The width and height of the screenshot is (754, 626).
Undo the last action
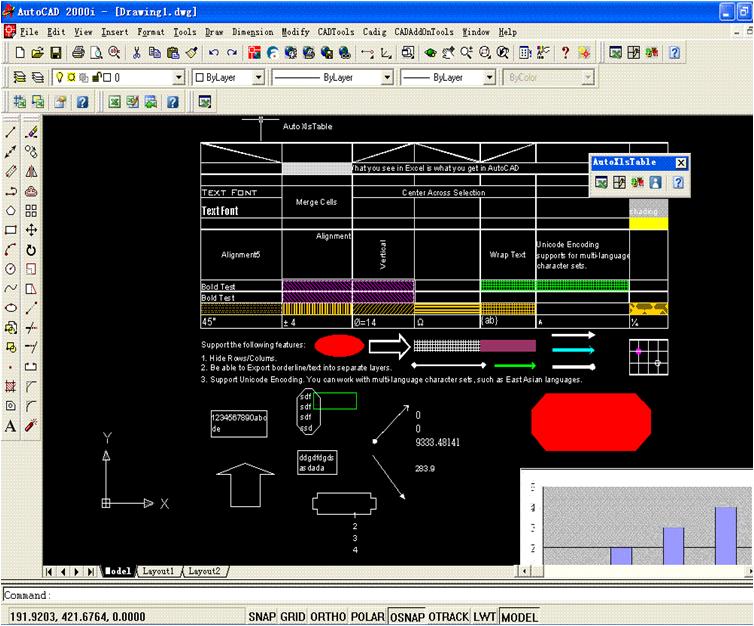point(214,52)
